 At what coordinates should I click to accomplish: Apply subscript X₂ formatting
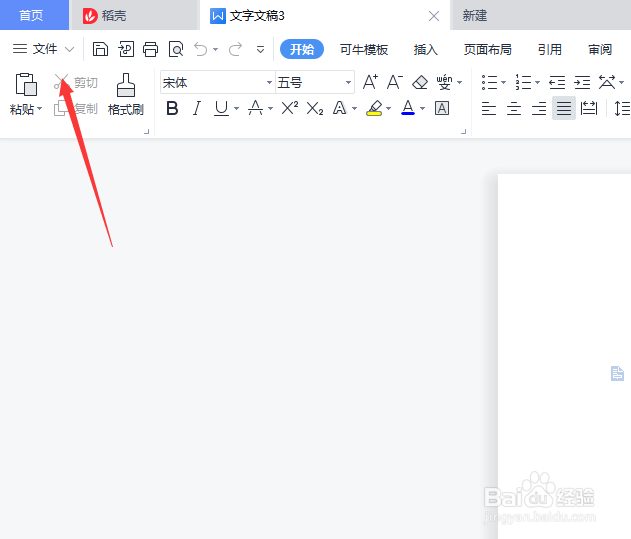click(x=315, y=108)
